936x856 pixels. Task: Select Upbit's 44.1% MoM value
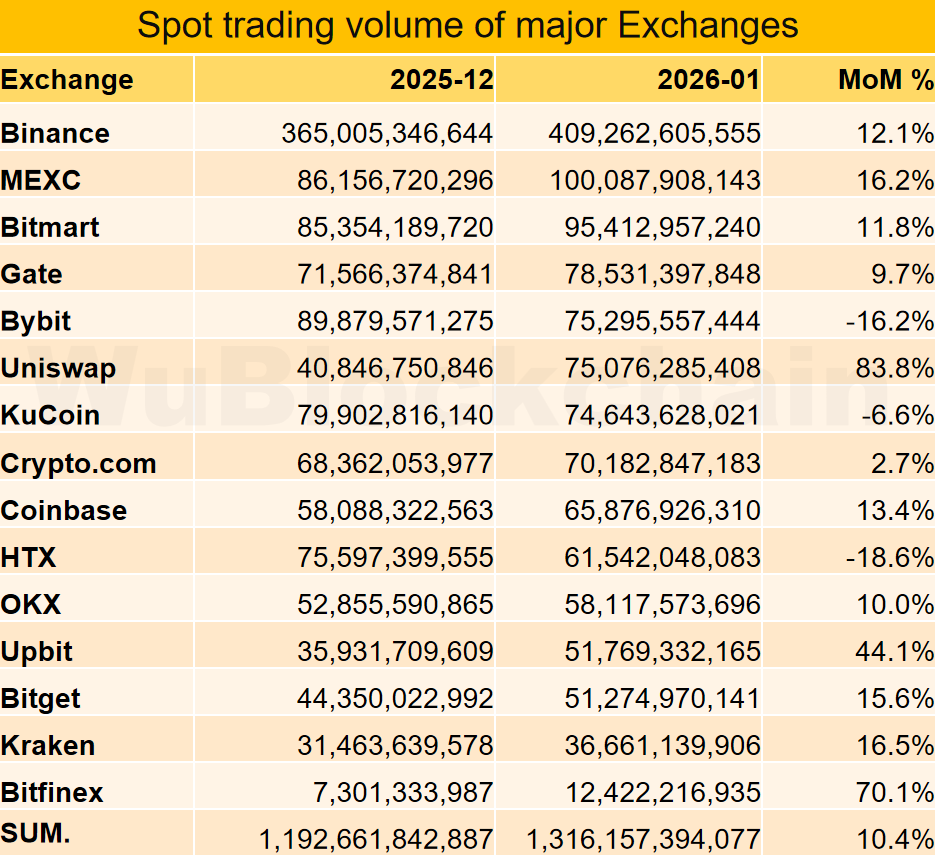coord(895,651)
